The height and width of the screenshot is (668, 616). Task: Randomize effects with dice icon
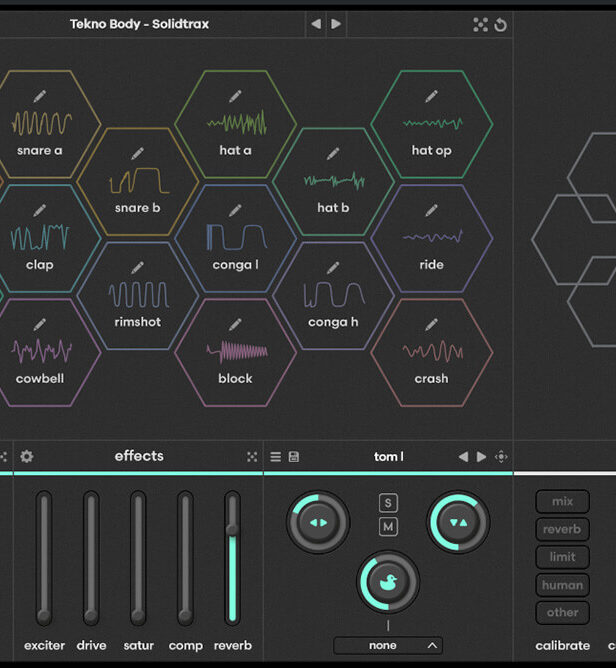(x=252, y=457)
